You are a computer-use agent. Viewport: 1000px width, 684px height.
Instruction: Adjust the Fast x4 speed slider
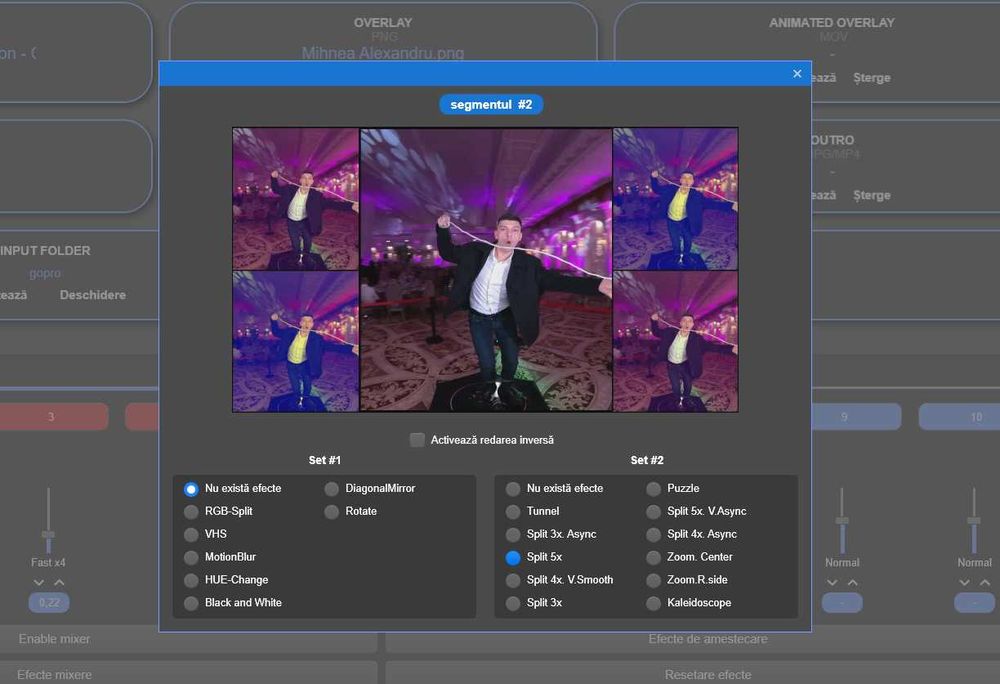(x=48, y=534)
